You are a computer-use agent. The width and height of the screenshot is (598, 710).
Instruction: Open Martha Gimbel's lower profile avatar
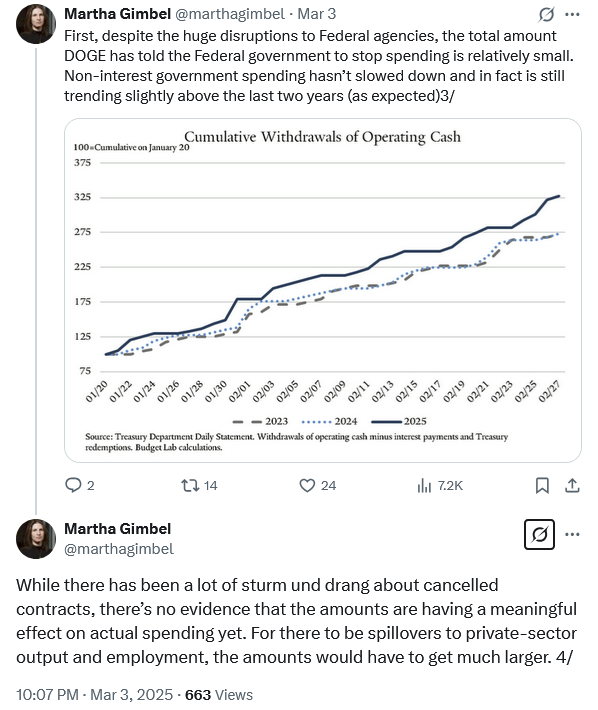pos(36,539)
